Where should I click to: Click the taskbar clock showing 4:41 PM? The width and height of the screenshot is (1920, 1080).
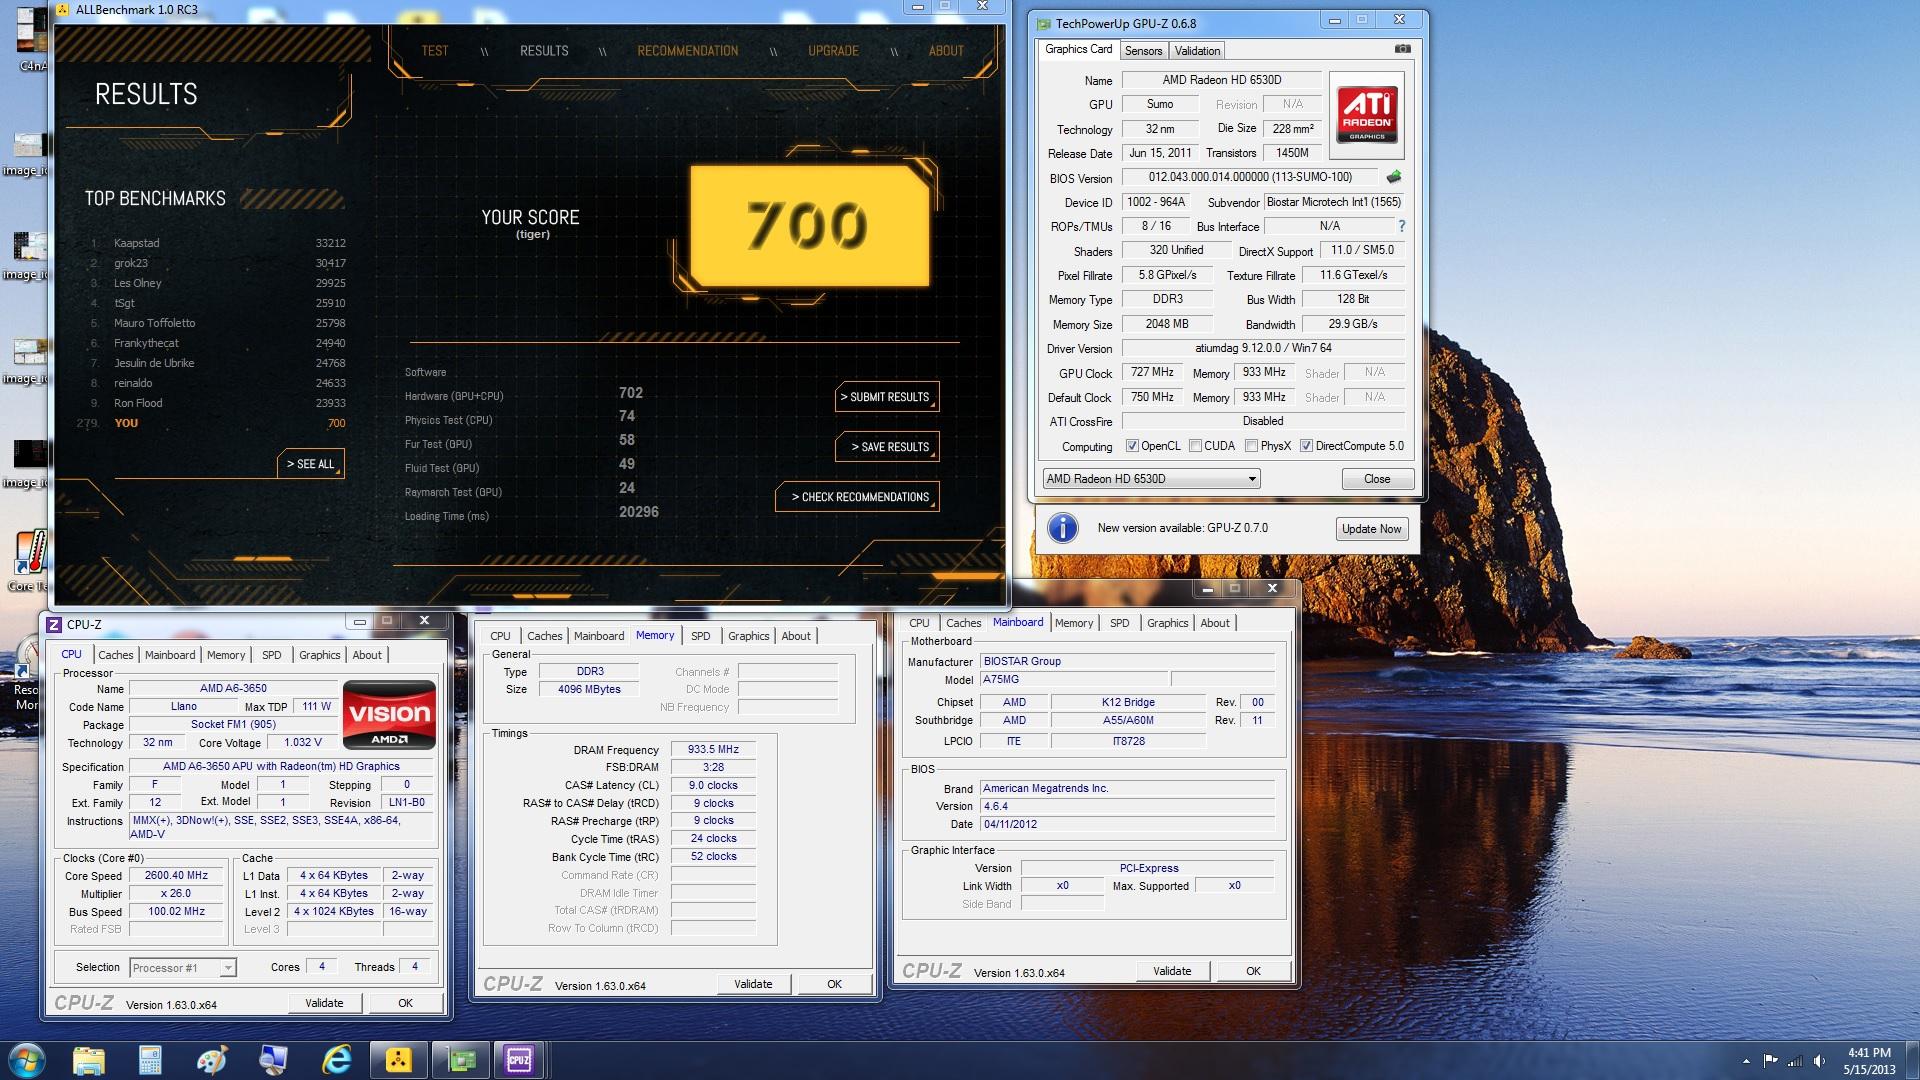point(1869,1061)
